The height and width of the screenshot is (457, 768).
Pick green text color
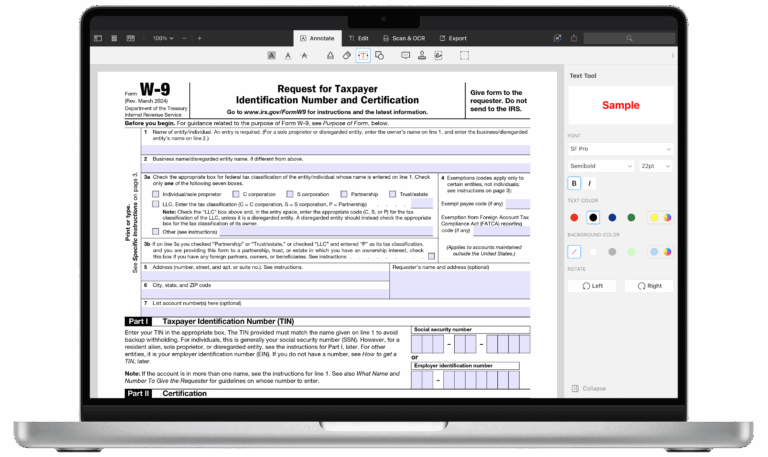point(631,217)
